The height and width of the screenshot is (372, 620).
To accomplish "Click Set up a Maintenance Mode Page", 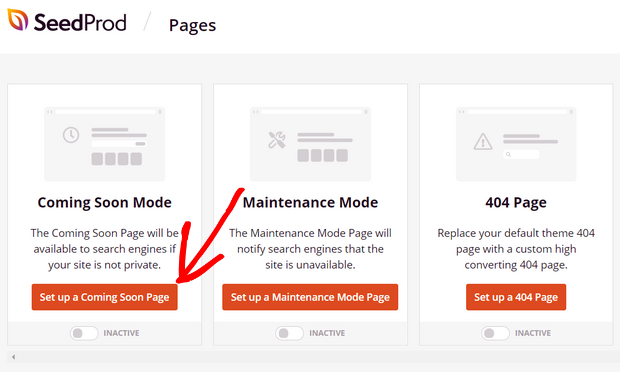I will pos(310,297).
